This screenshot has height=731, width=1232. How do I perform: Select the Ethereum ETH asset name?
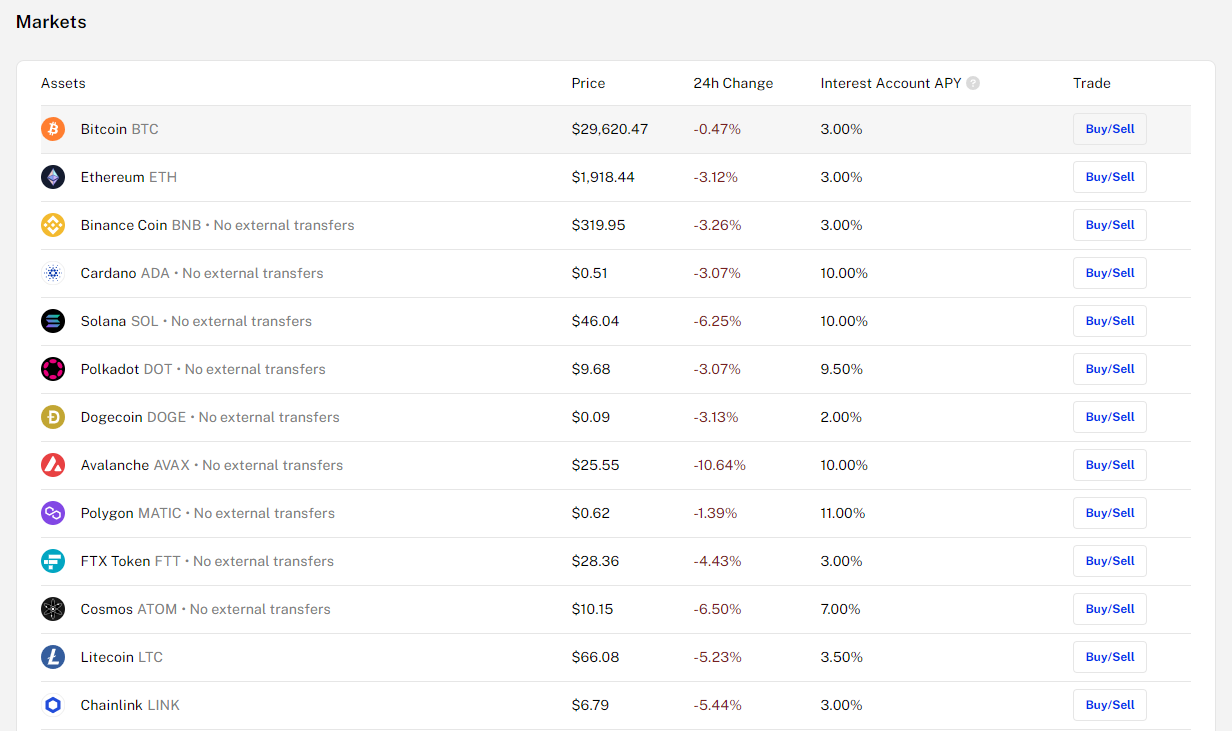(x=129, y=177)
